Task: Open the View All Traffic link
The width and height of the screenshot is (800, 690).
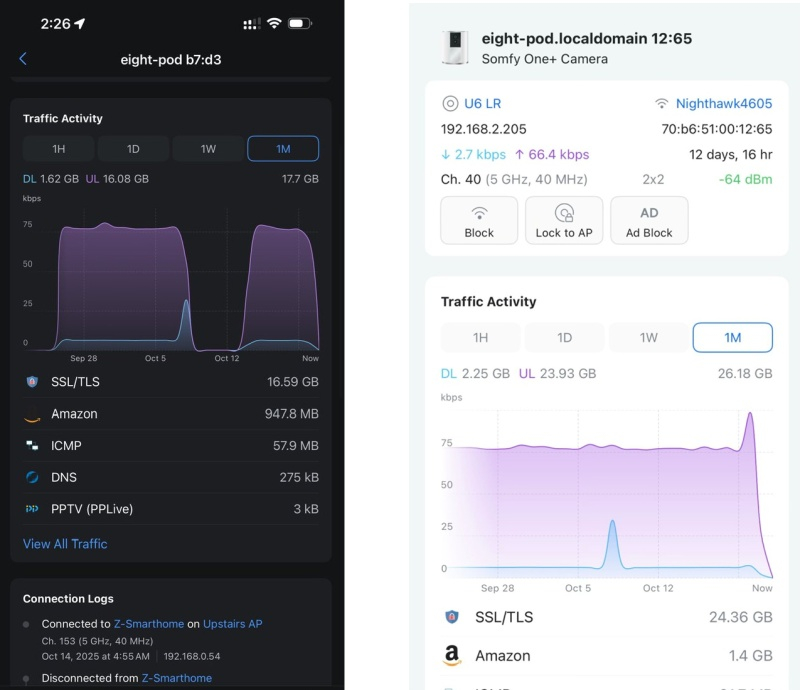Action: point(65,544)
